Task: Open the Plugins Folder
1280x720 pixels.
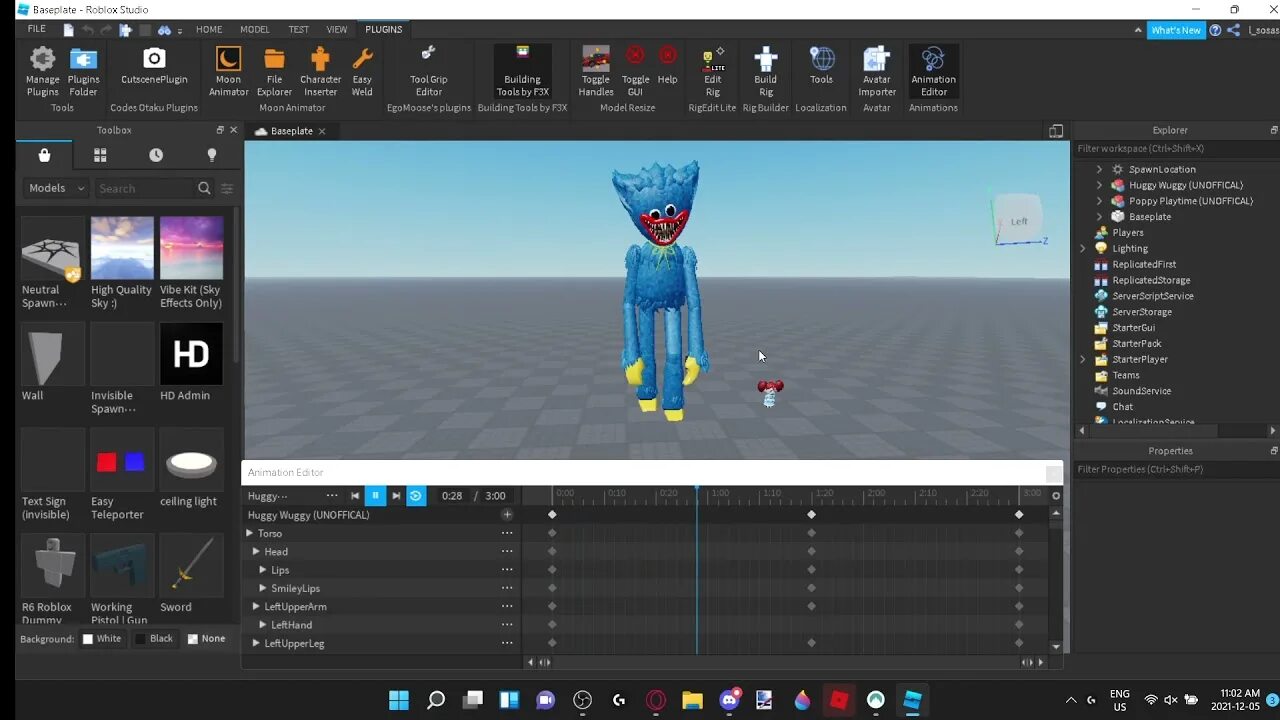Action: (x=83, y=71)
